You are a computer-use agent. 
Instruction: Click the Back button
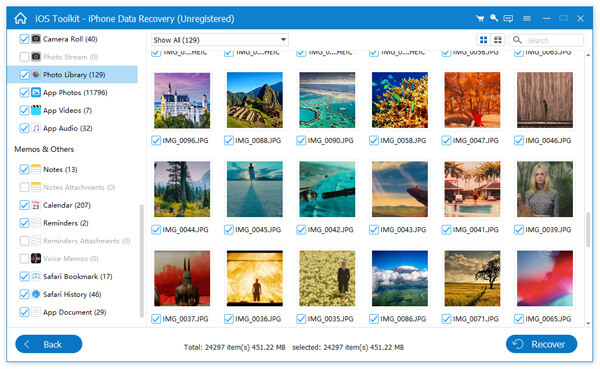click(x=49, y=344)
